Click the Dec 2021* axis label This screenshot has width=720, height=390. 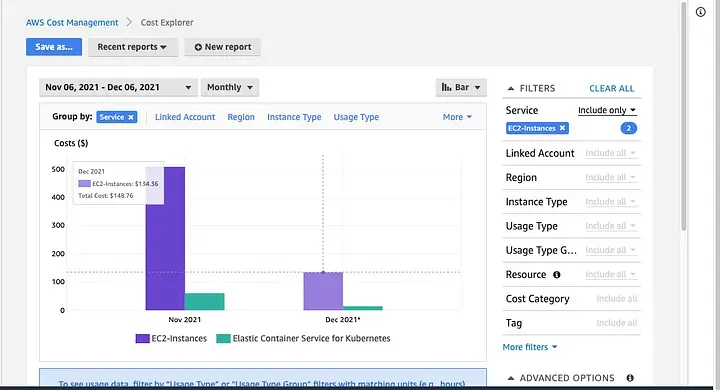click(x=343, y=320)
